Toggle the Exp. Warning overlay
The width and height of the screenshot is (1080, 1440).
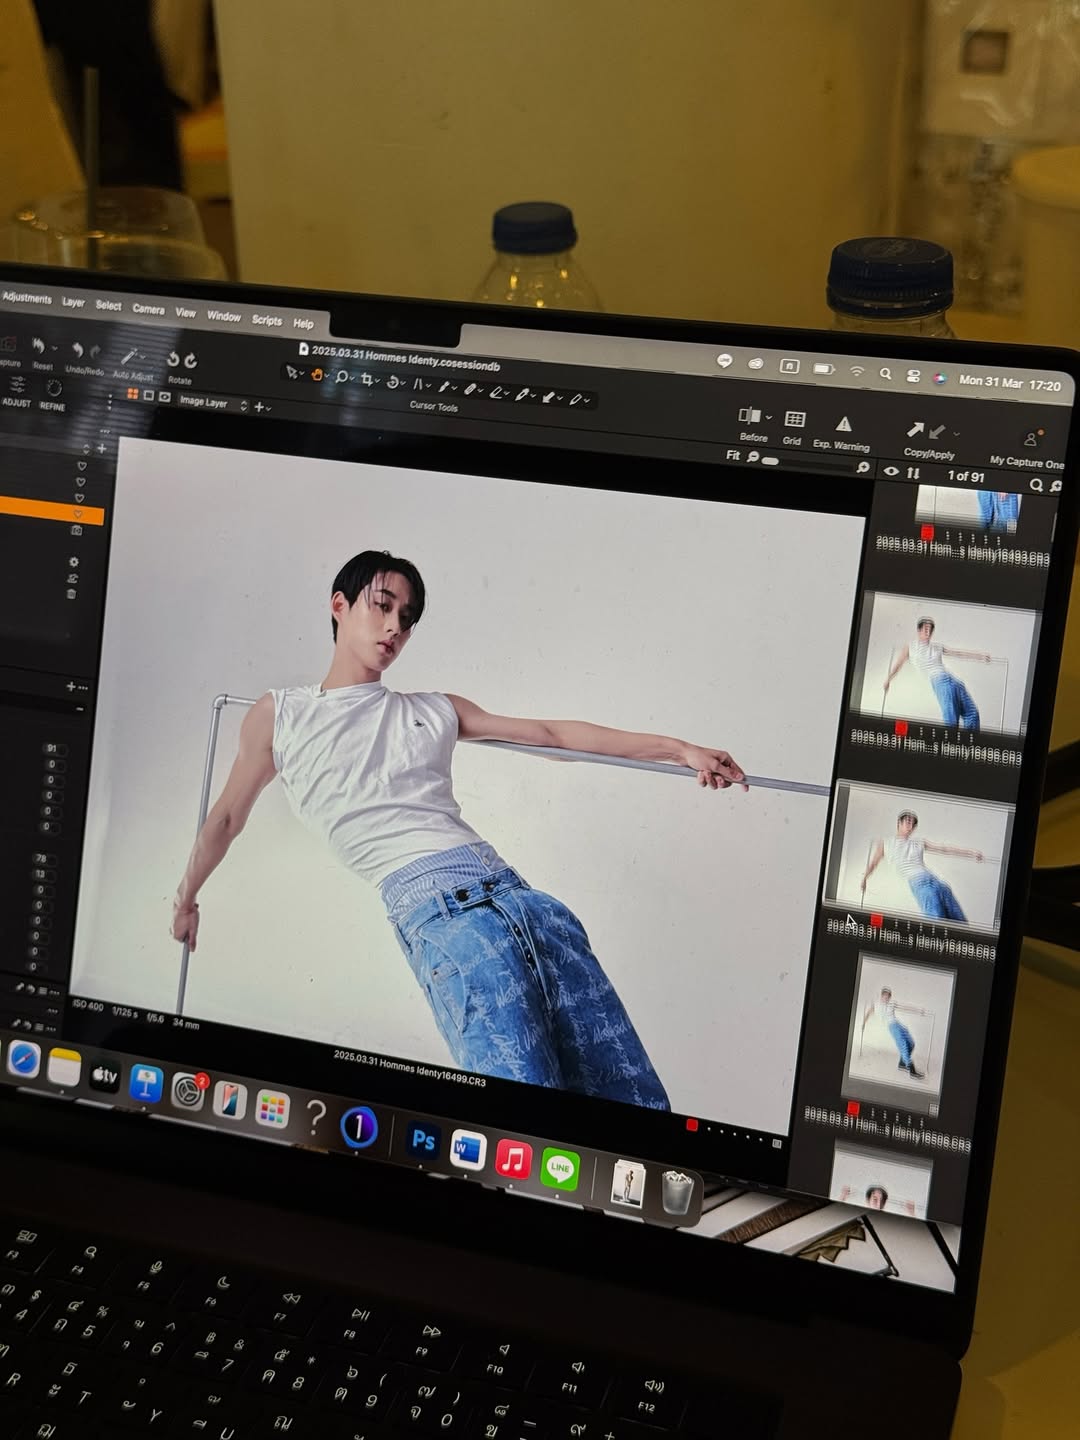coord(844,424)
